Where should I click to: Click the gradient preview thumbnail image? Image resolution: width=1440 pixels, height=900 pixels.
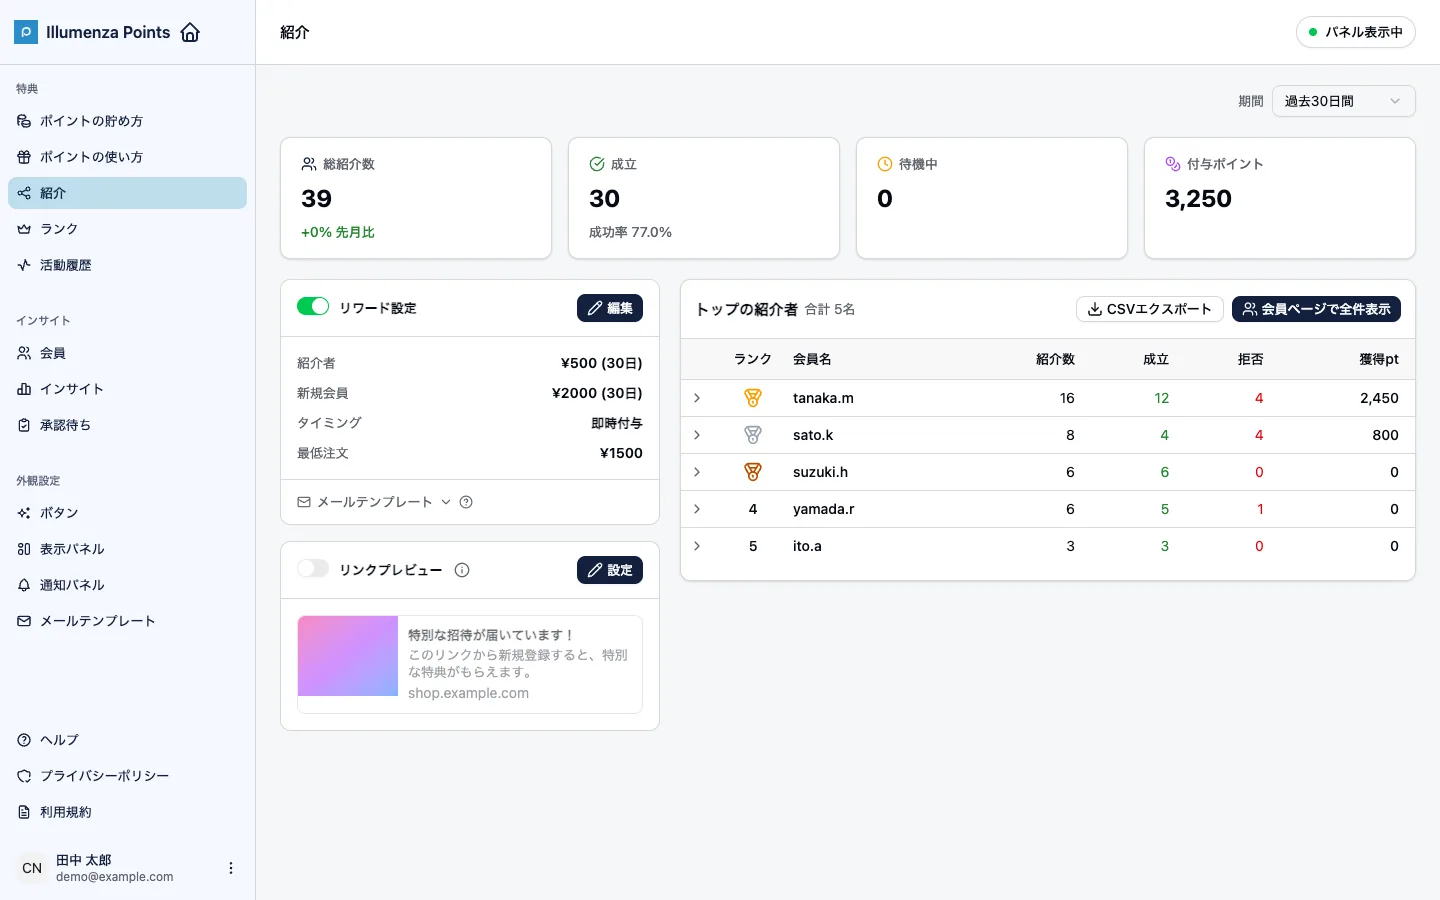click(x=348, y=656)
